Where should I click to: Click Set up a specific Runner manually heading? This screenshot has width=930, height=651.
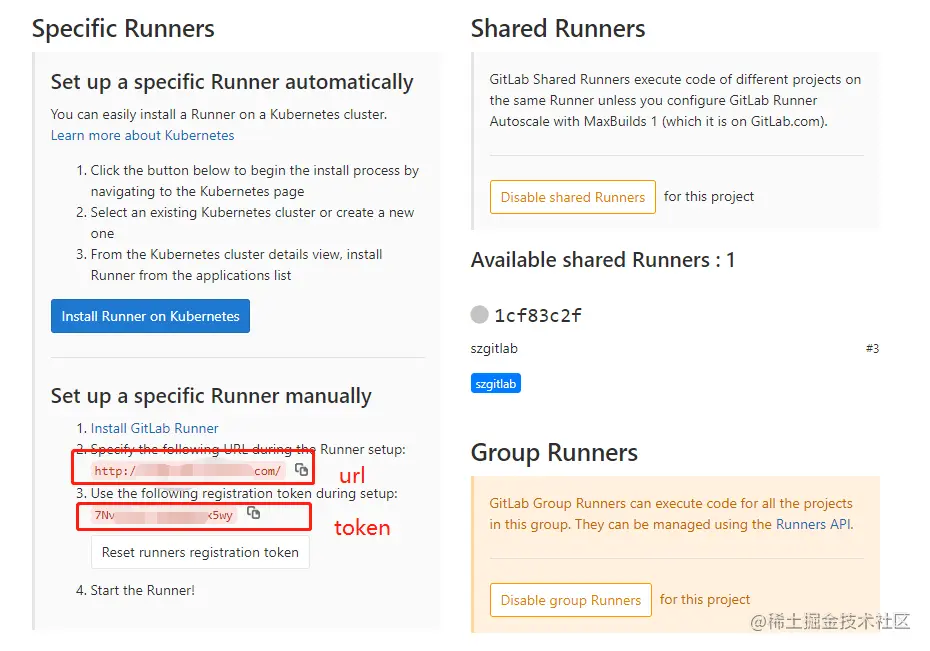(211, 395)
